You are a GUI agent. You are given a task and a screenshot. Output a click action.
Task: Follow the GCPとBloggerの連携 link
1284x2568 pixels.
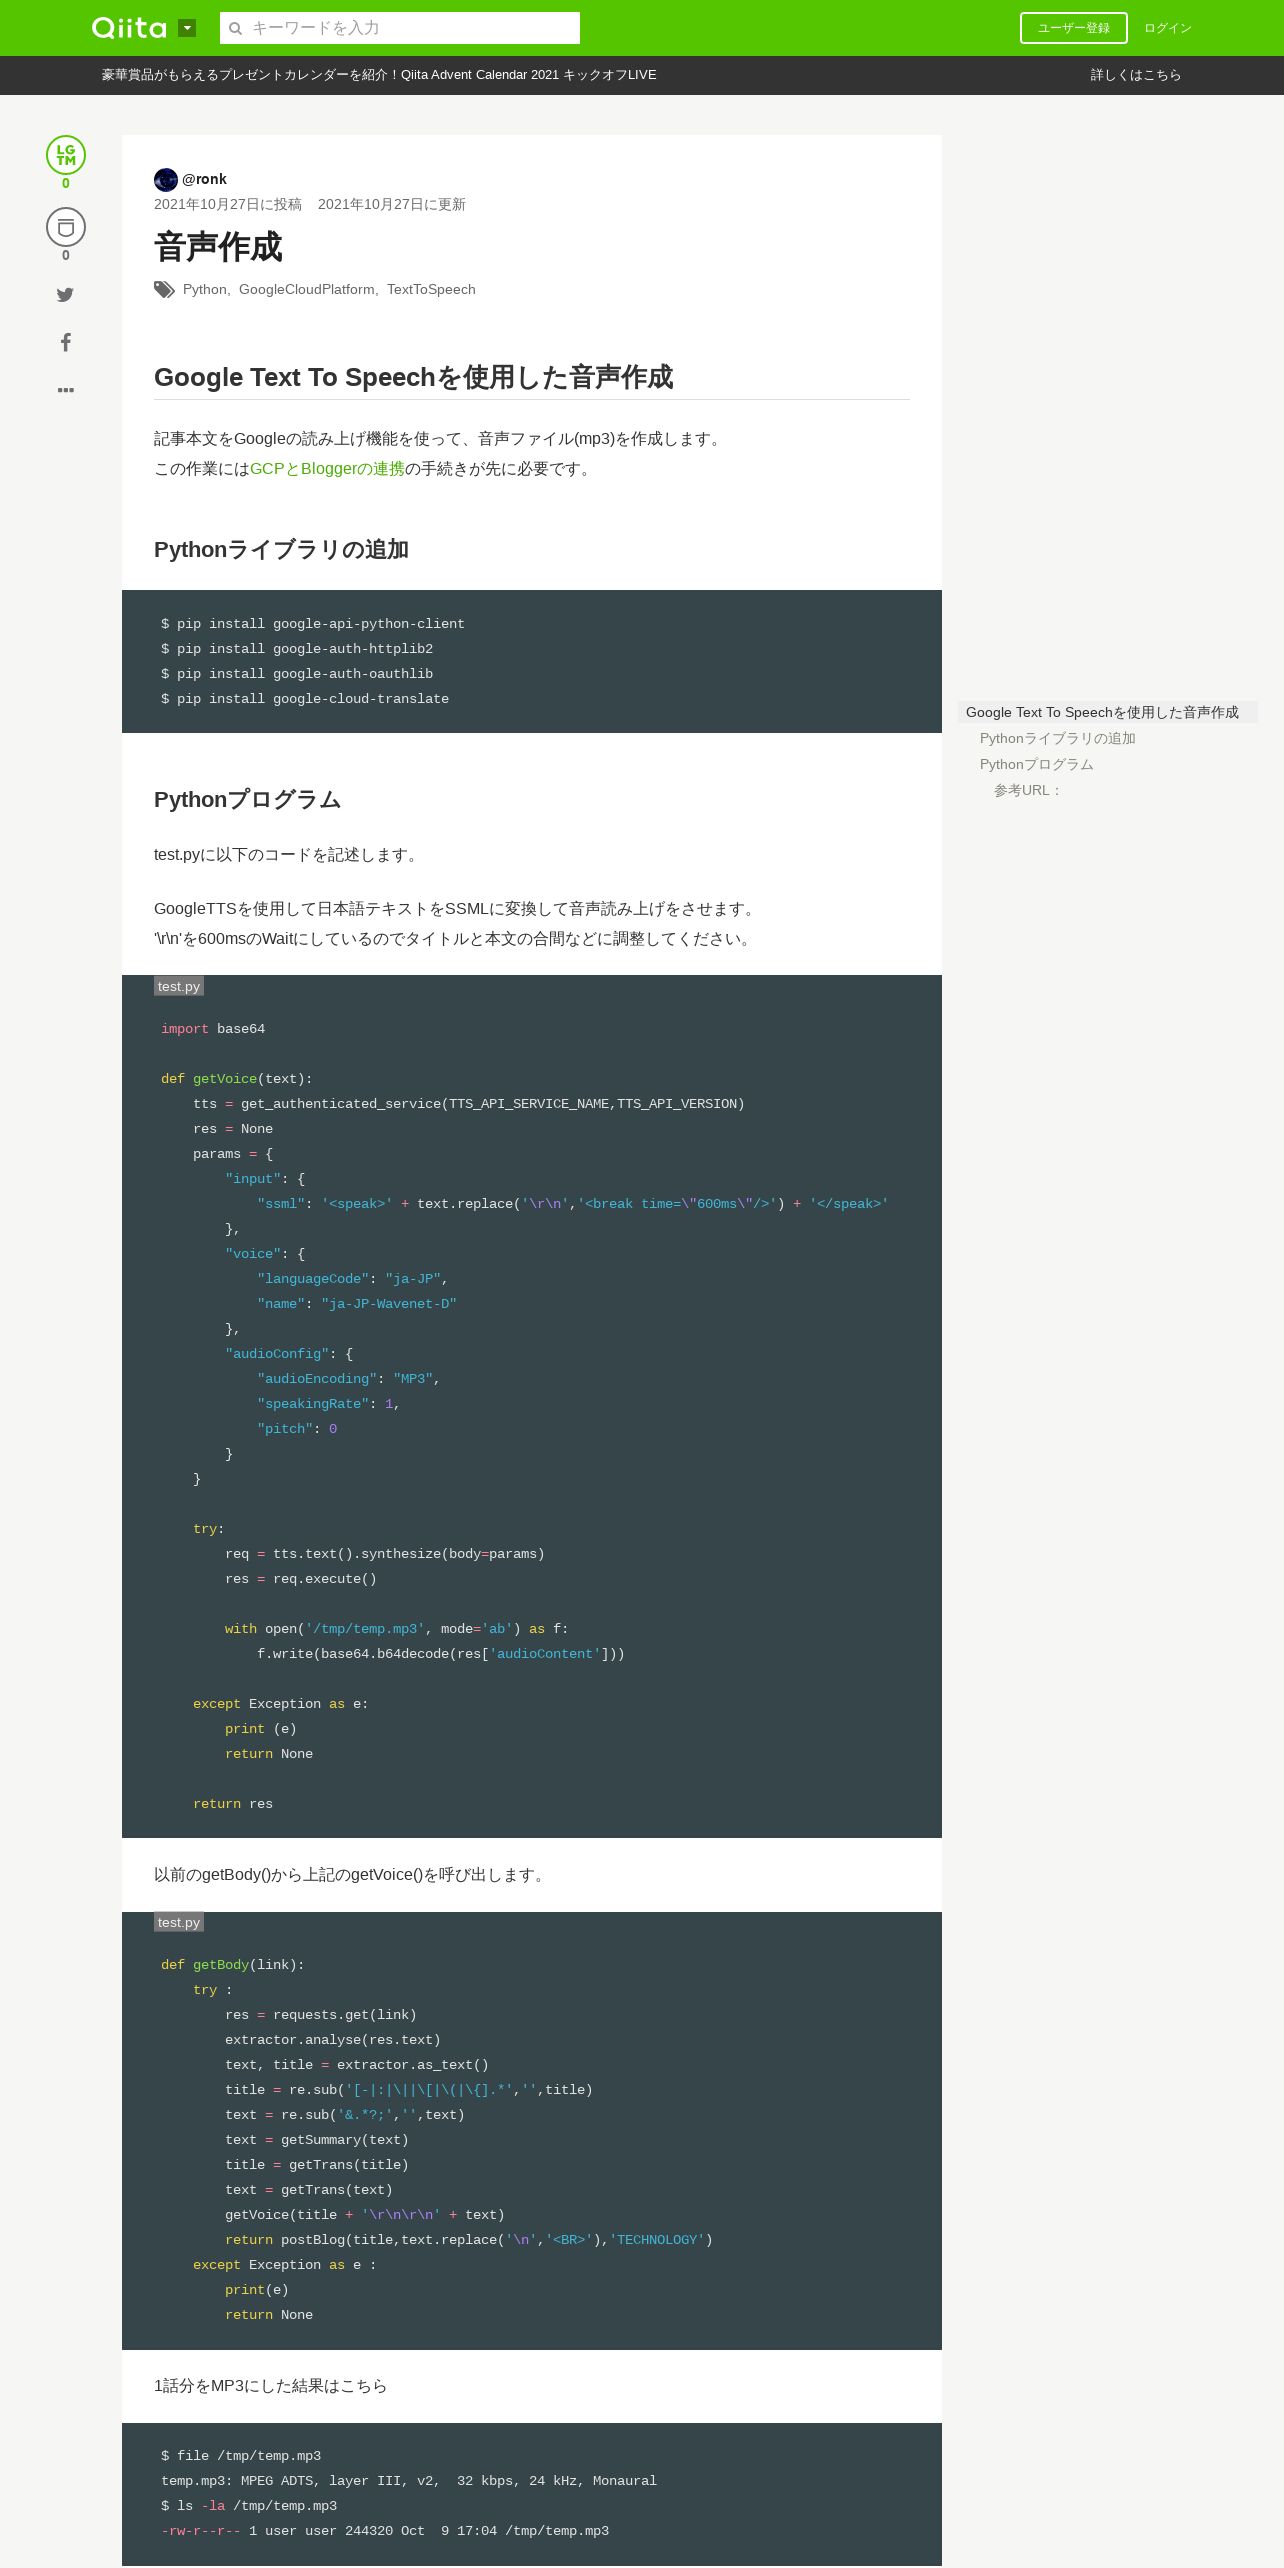point(327,469)
